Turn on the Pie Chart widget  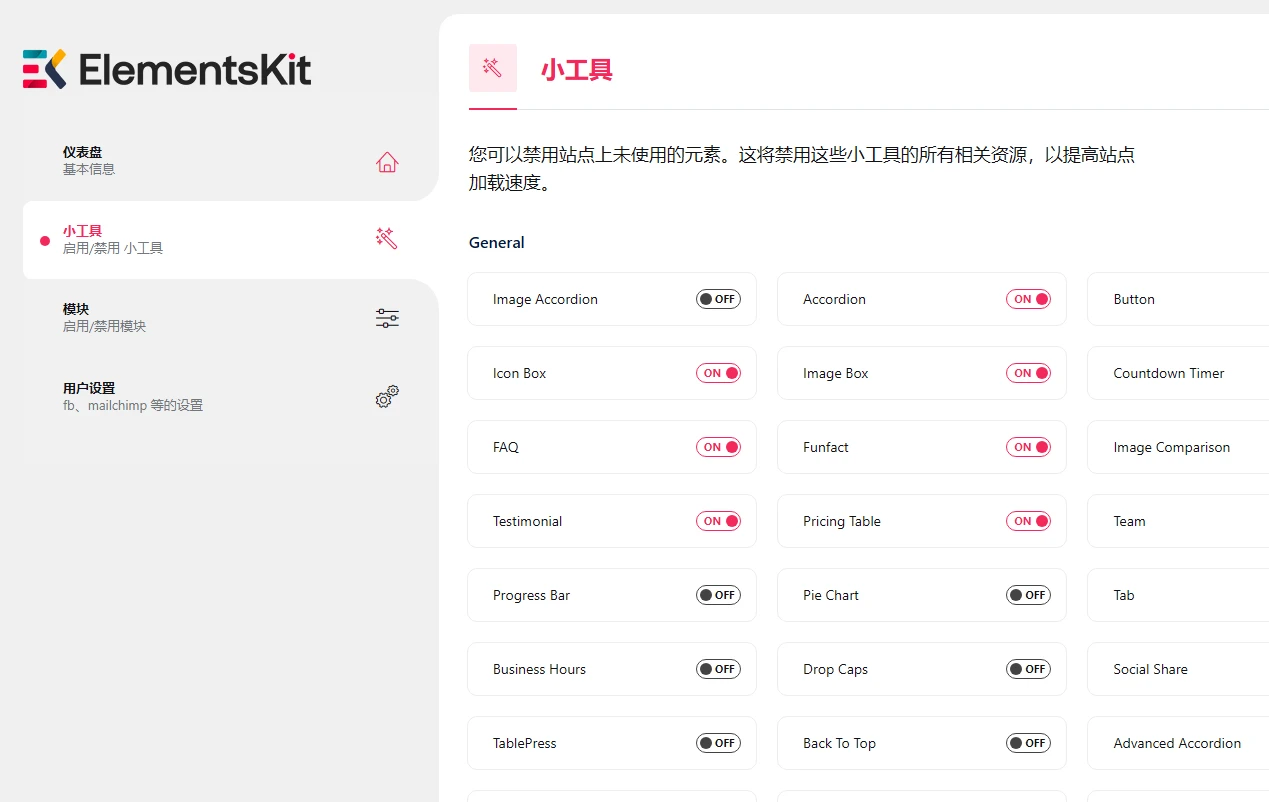[x=1028, y=595]
